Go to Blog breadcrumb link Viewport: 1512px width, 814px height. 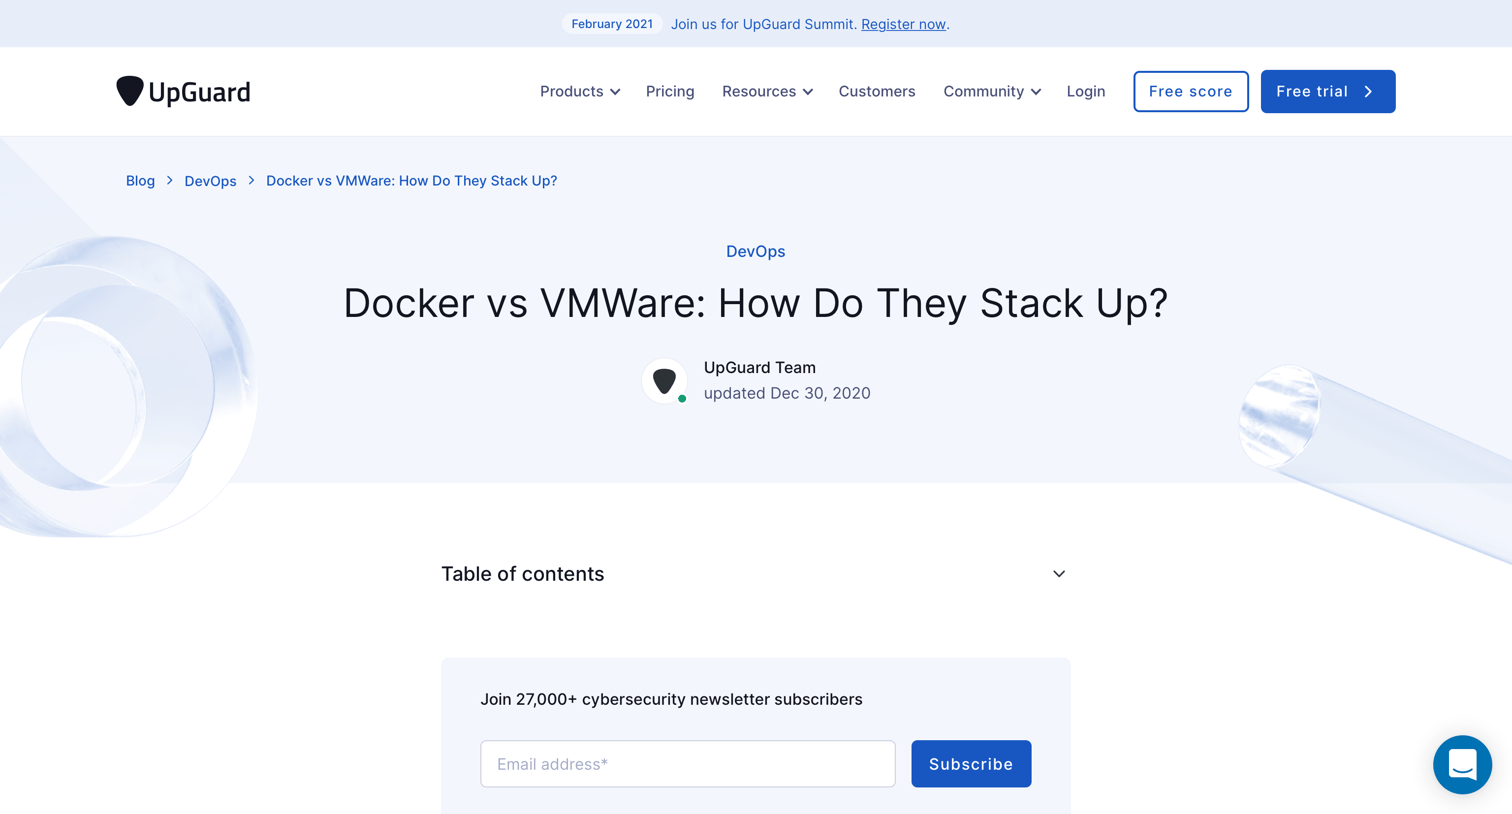click(x=140, y=181)
